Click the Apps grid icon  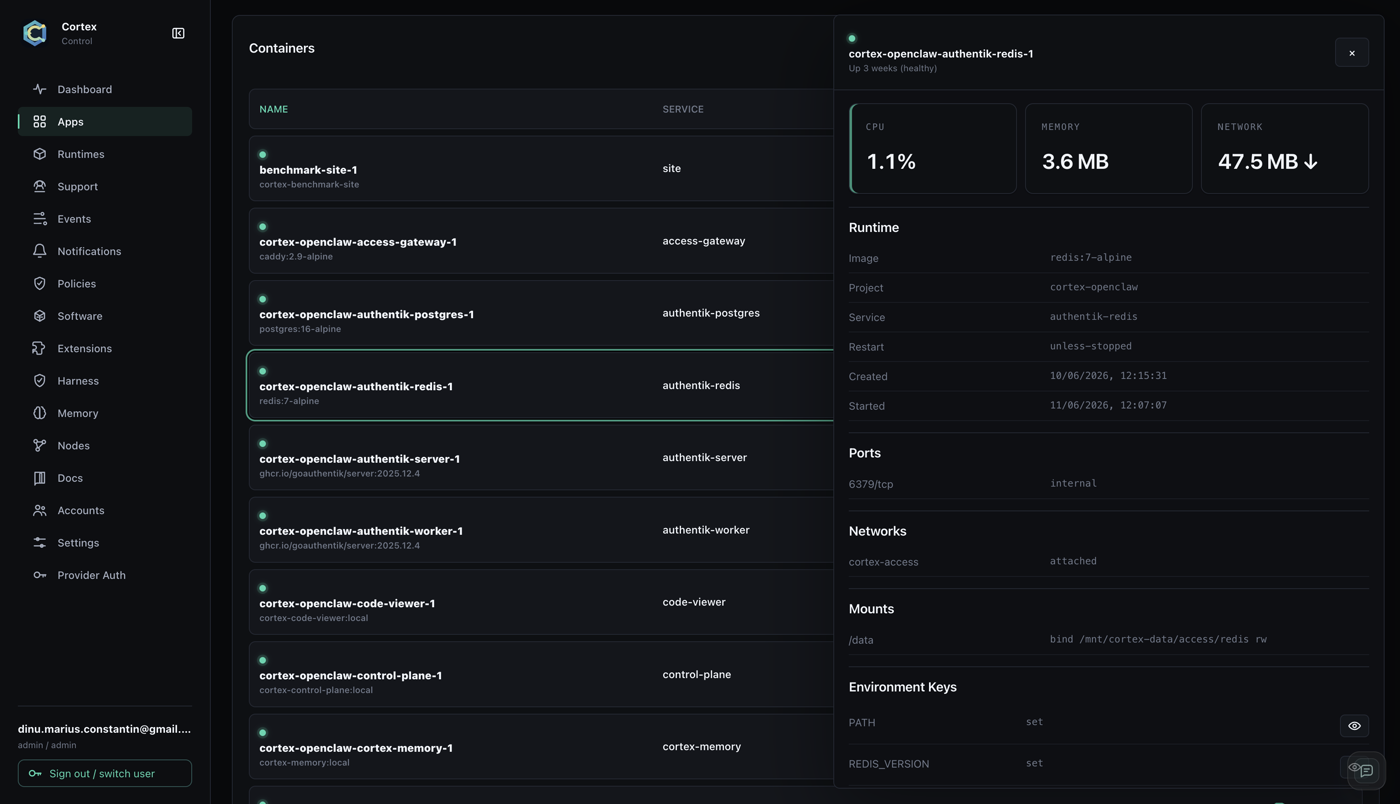pos(40,122)
